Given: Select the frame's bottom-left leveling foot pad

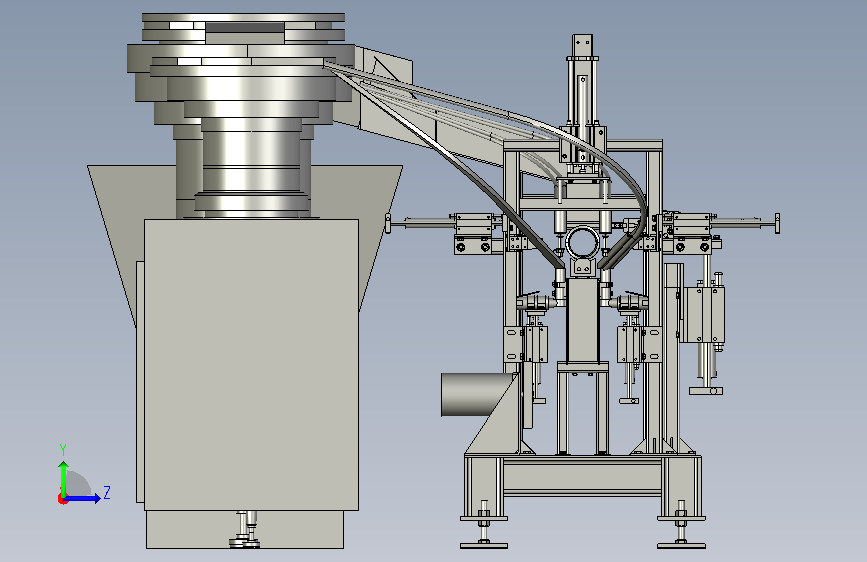Looking at the screenshot, I should tap(484, 546).
